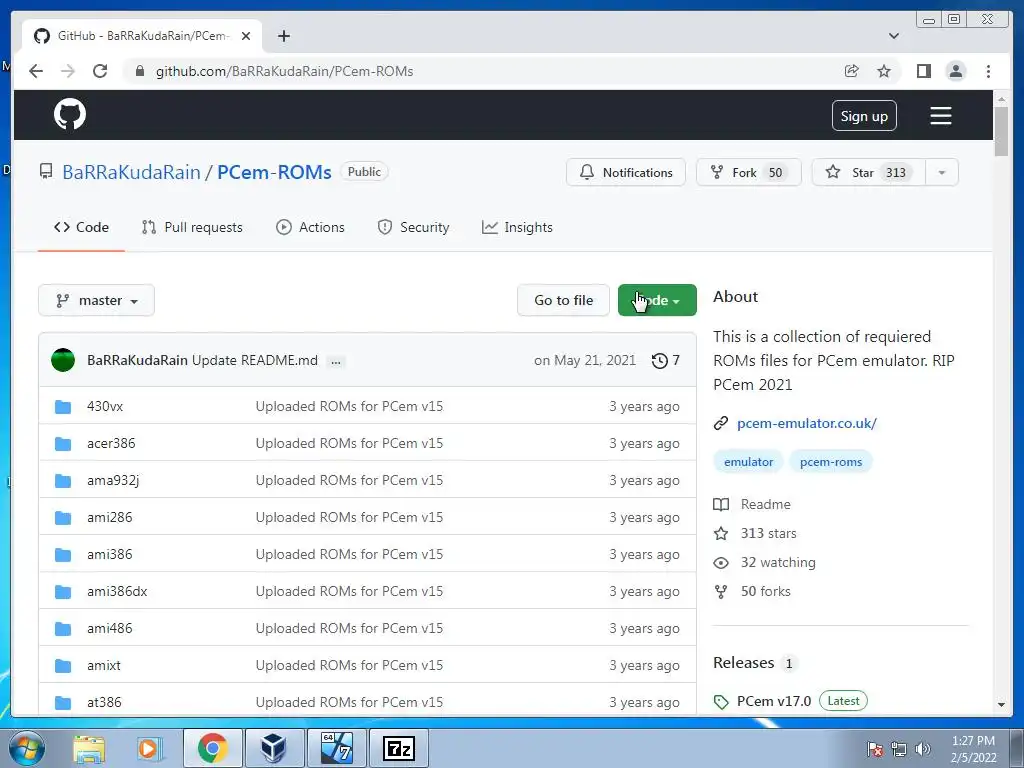Screen dimensions: 1024x768
Task: Open the ami386dx folder
Action: [117, 592]
